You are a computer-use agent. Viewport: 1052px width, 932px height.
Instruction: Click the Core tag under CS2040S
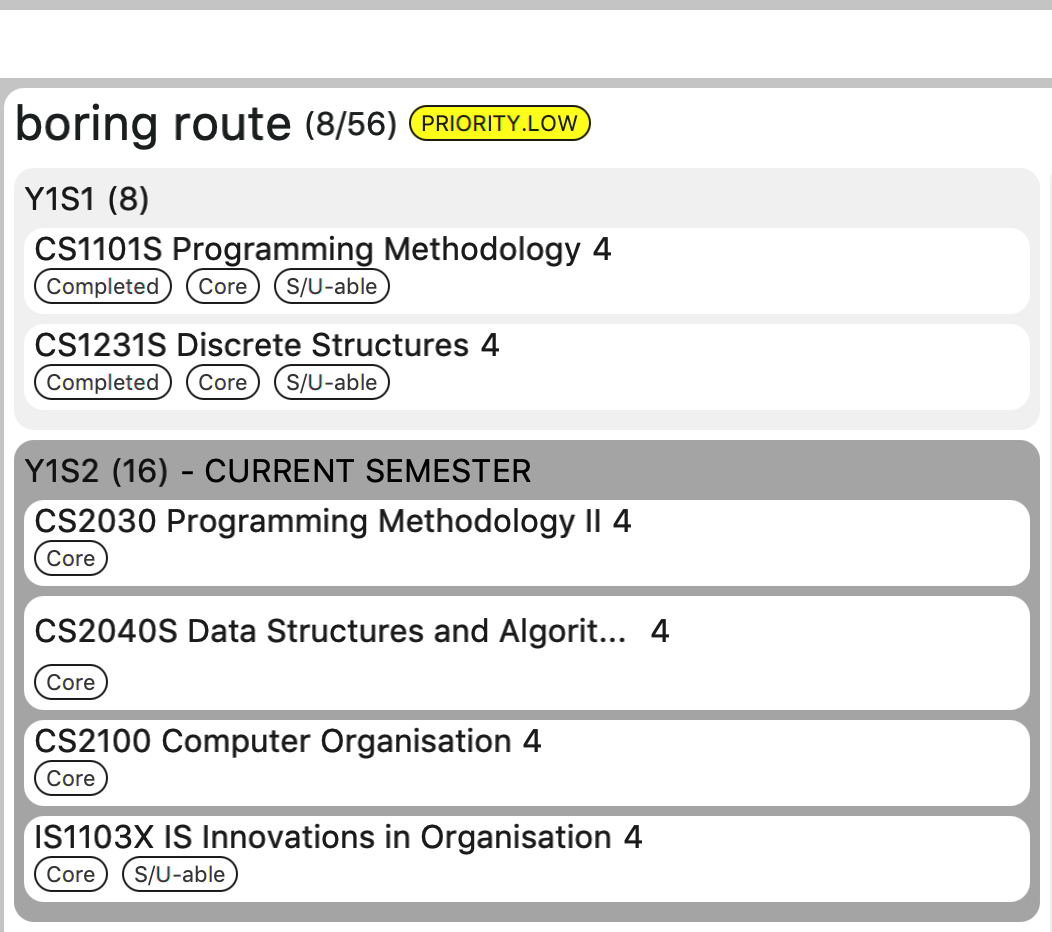click(70, 682)
